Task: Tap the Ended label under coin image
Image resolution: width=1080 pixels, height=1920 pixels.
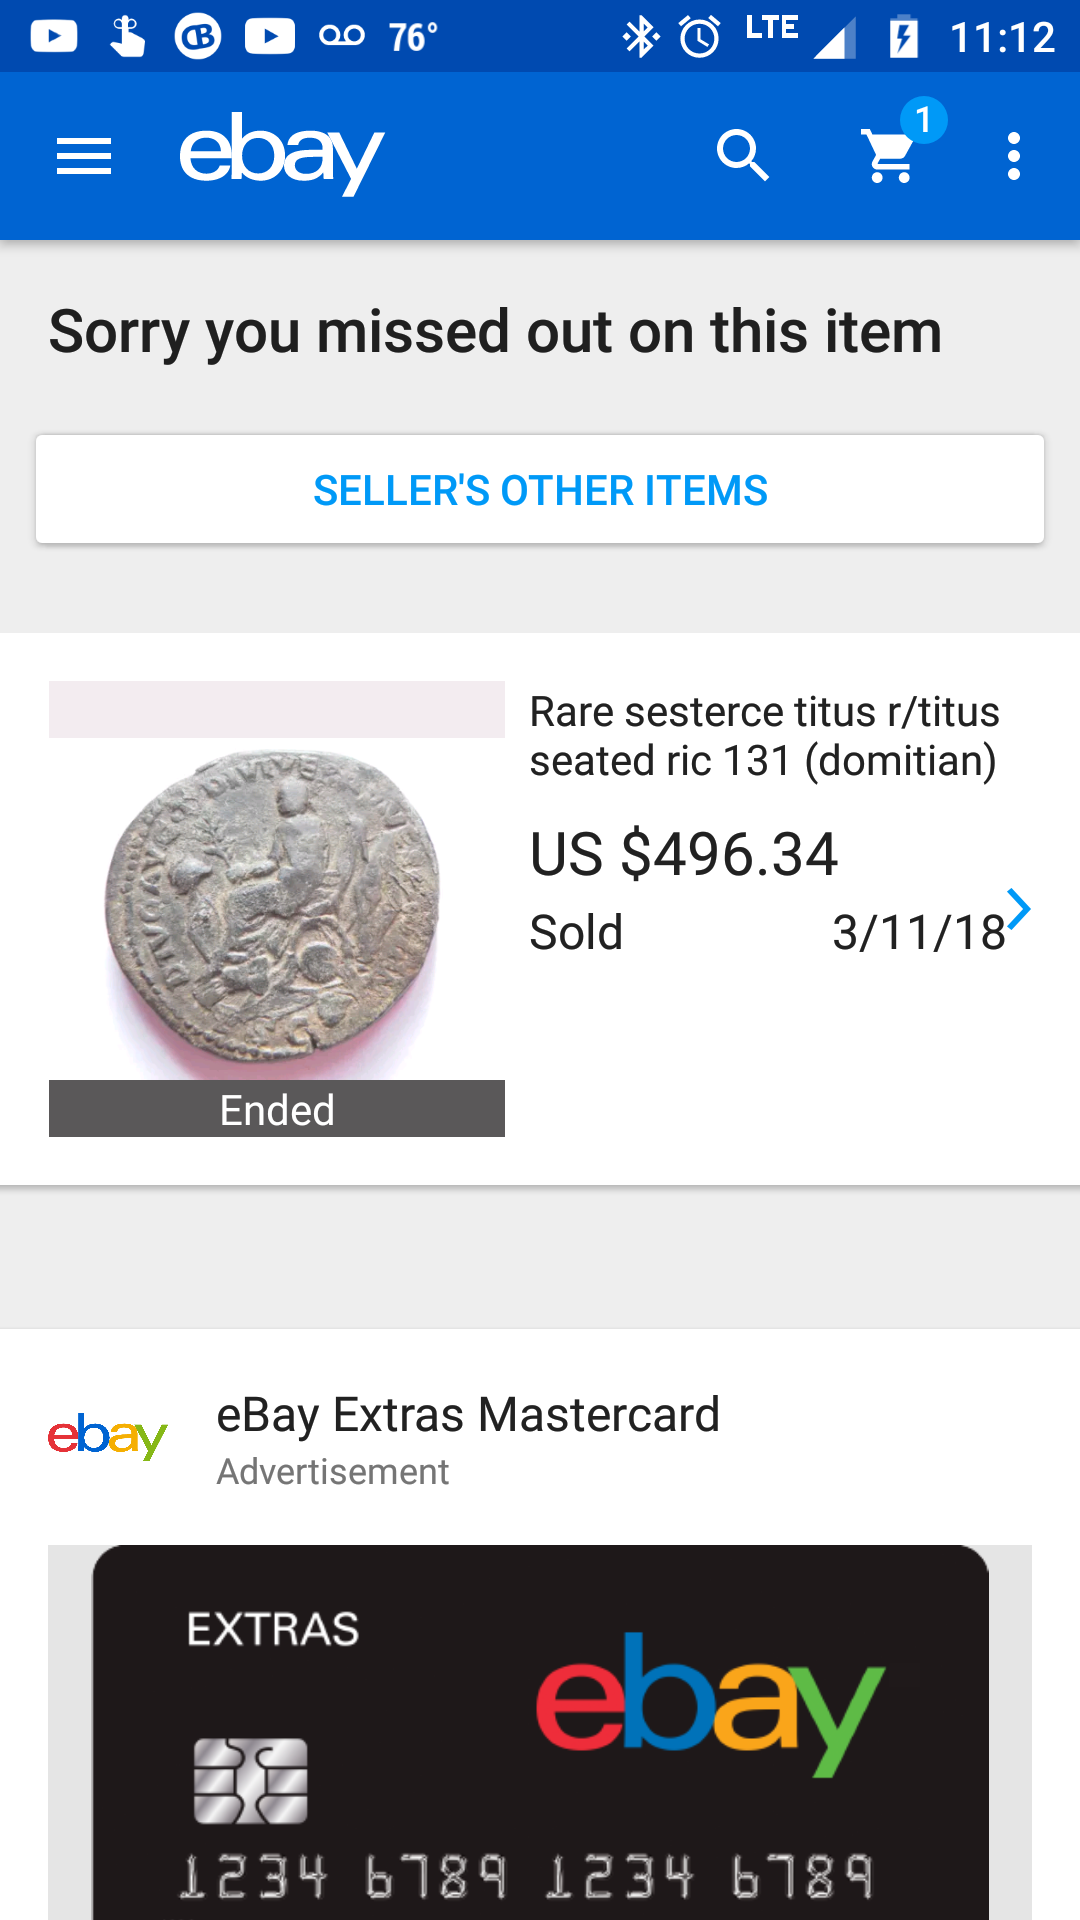Action: pos(277,1109)
